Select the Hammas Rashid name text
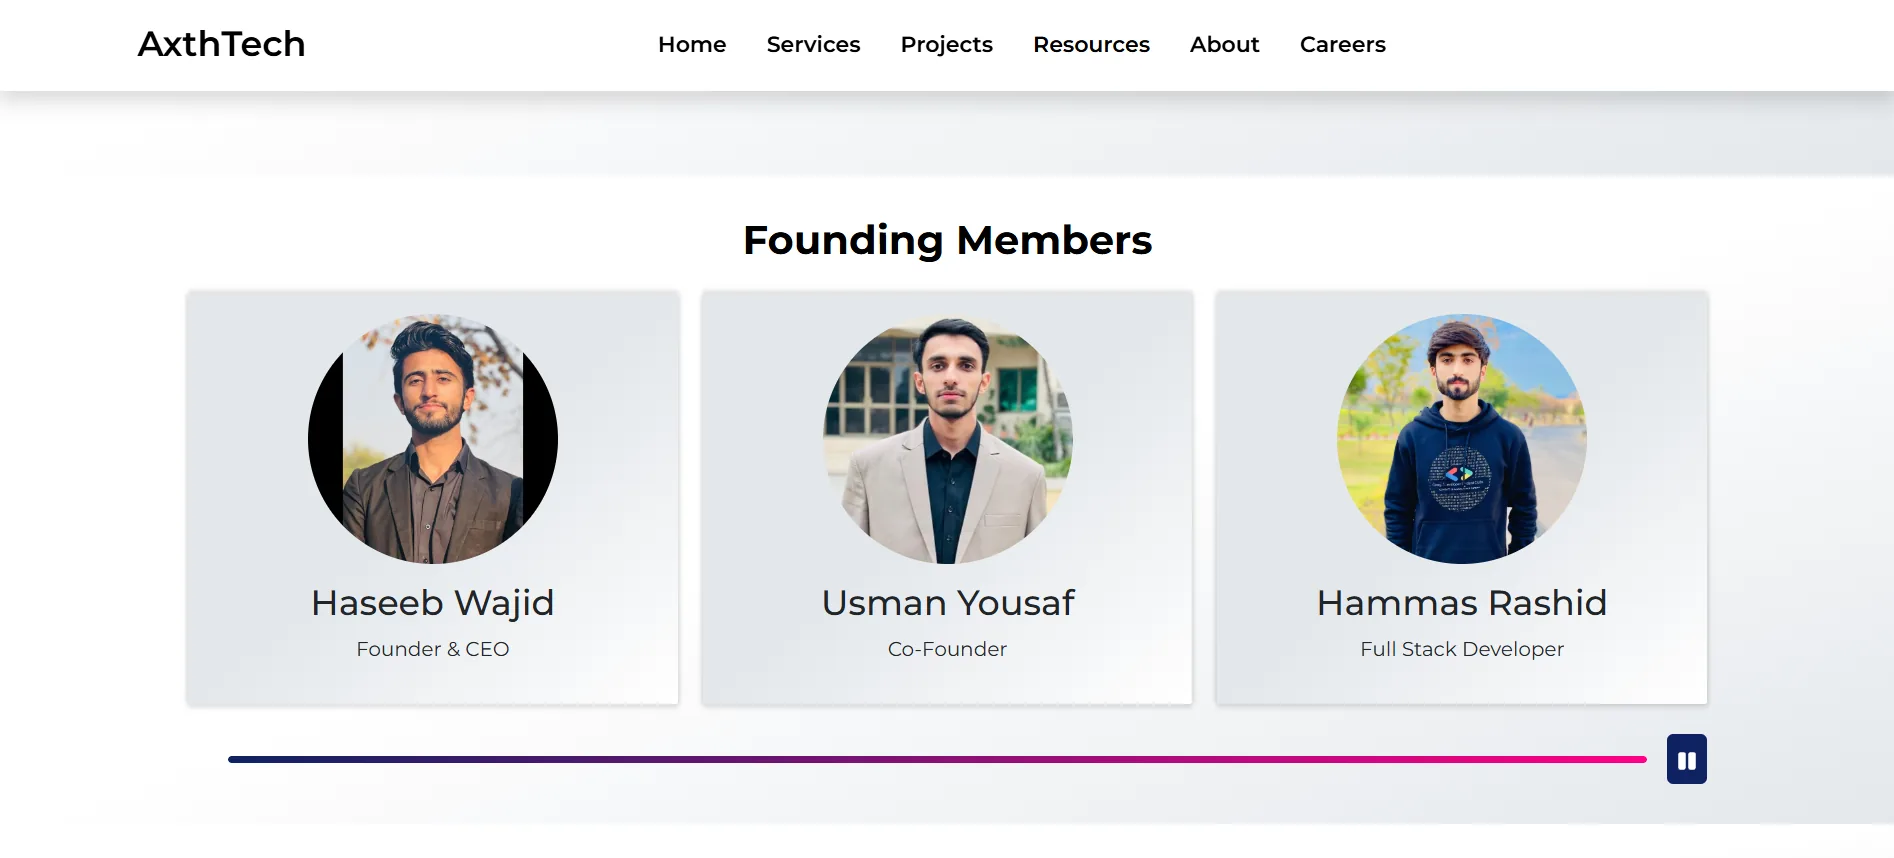This screenshot has height=858, width=1894. coord(1461,603)
